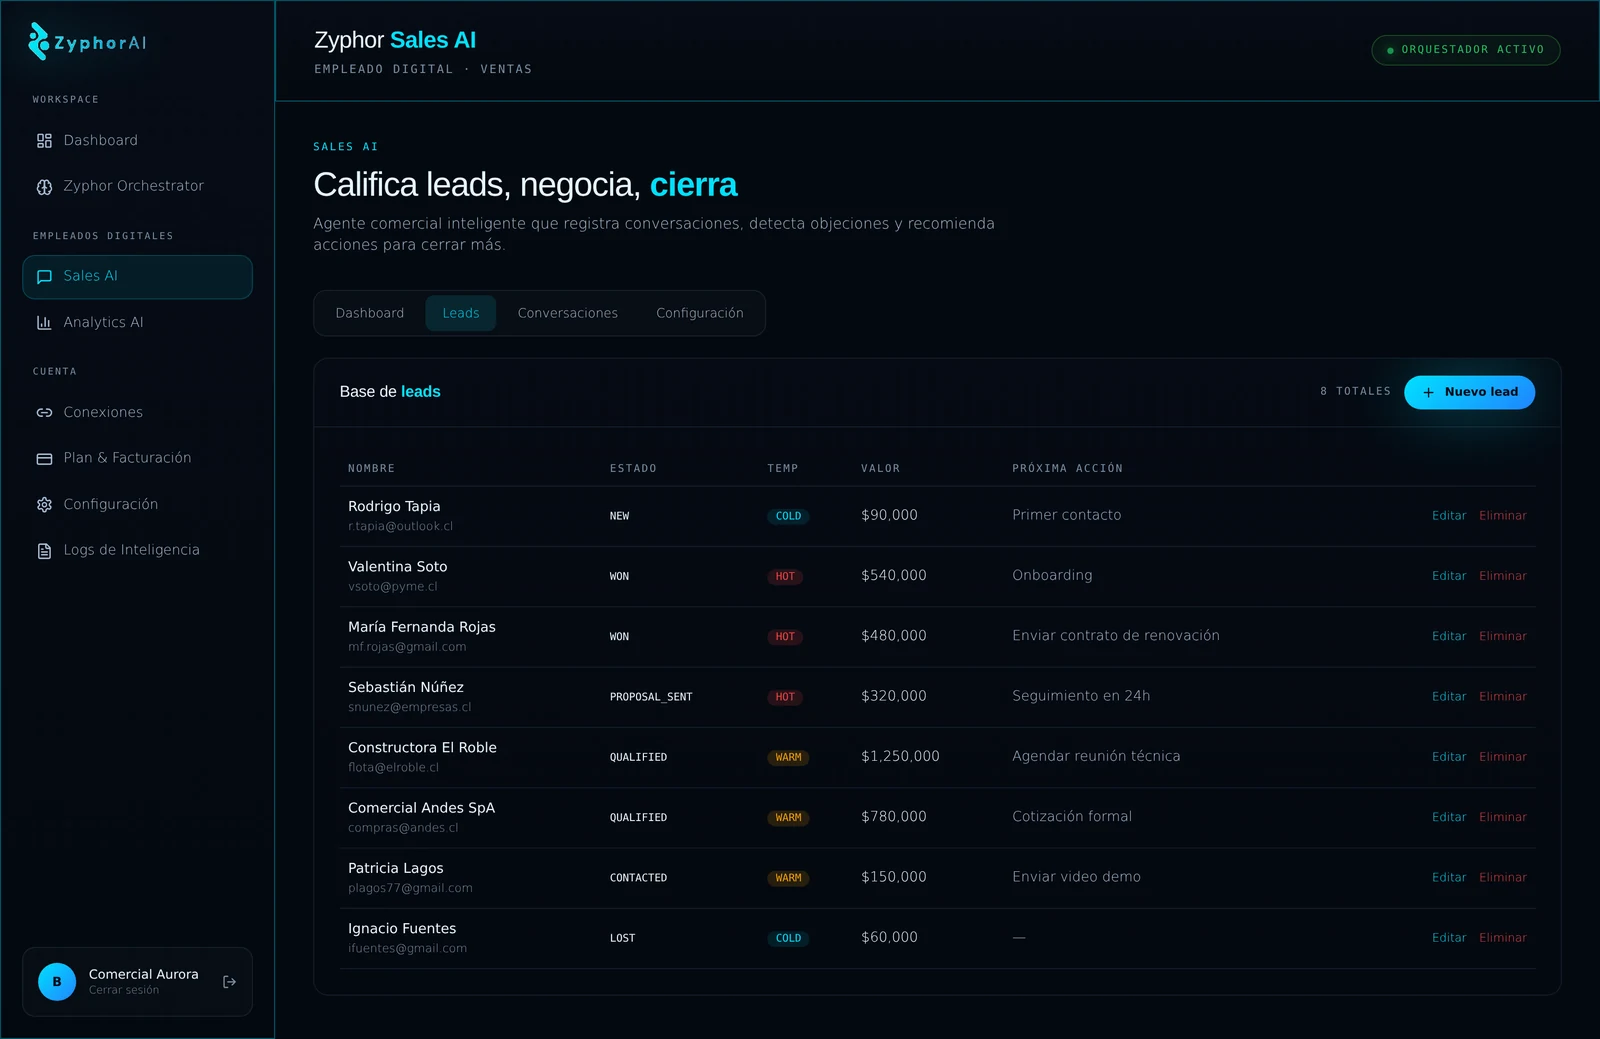Edit the Patricia Lagos lead
Viewport: 1600px width, 1039px height.
(x=1449, y=878)
